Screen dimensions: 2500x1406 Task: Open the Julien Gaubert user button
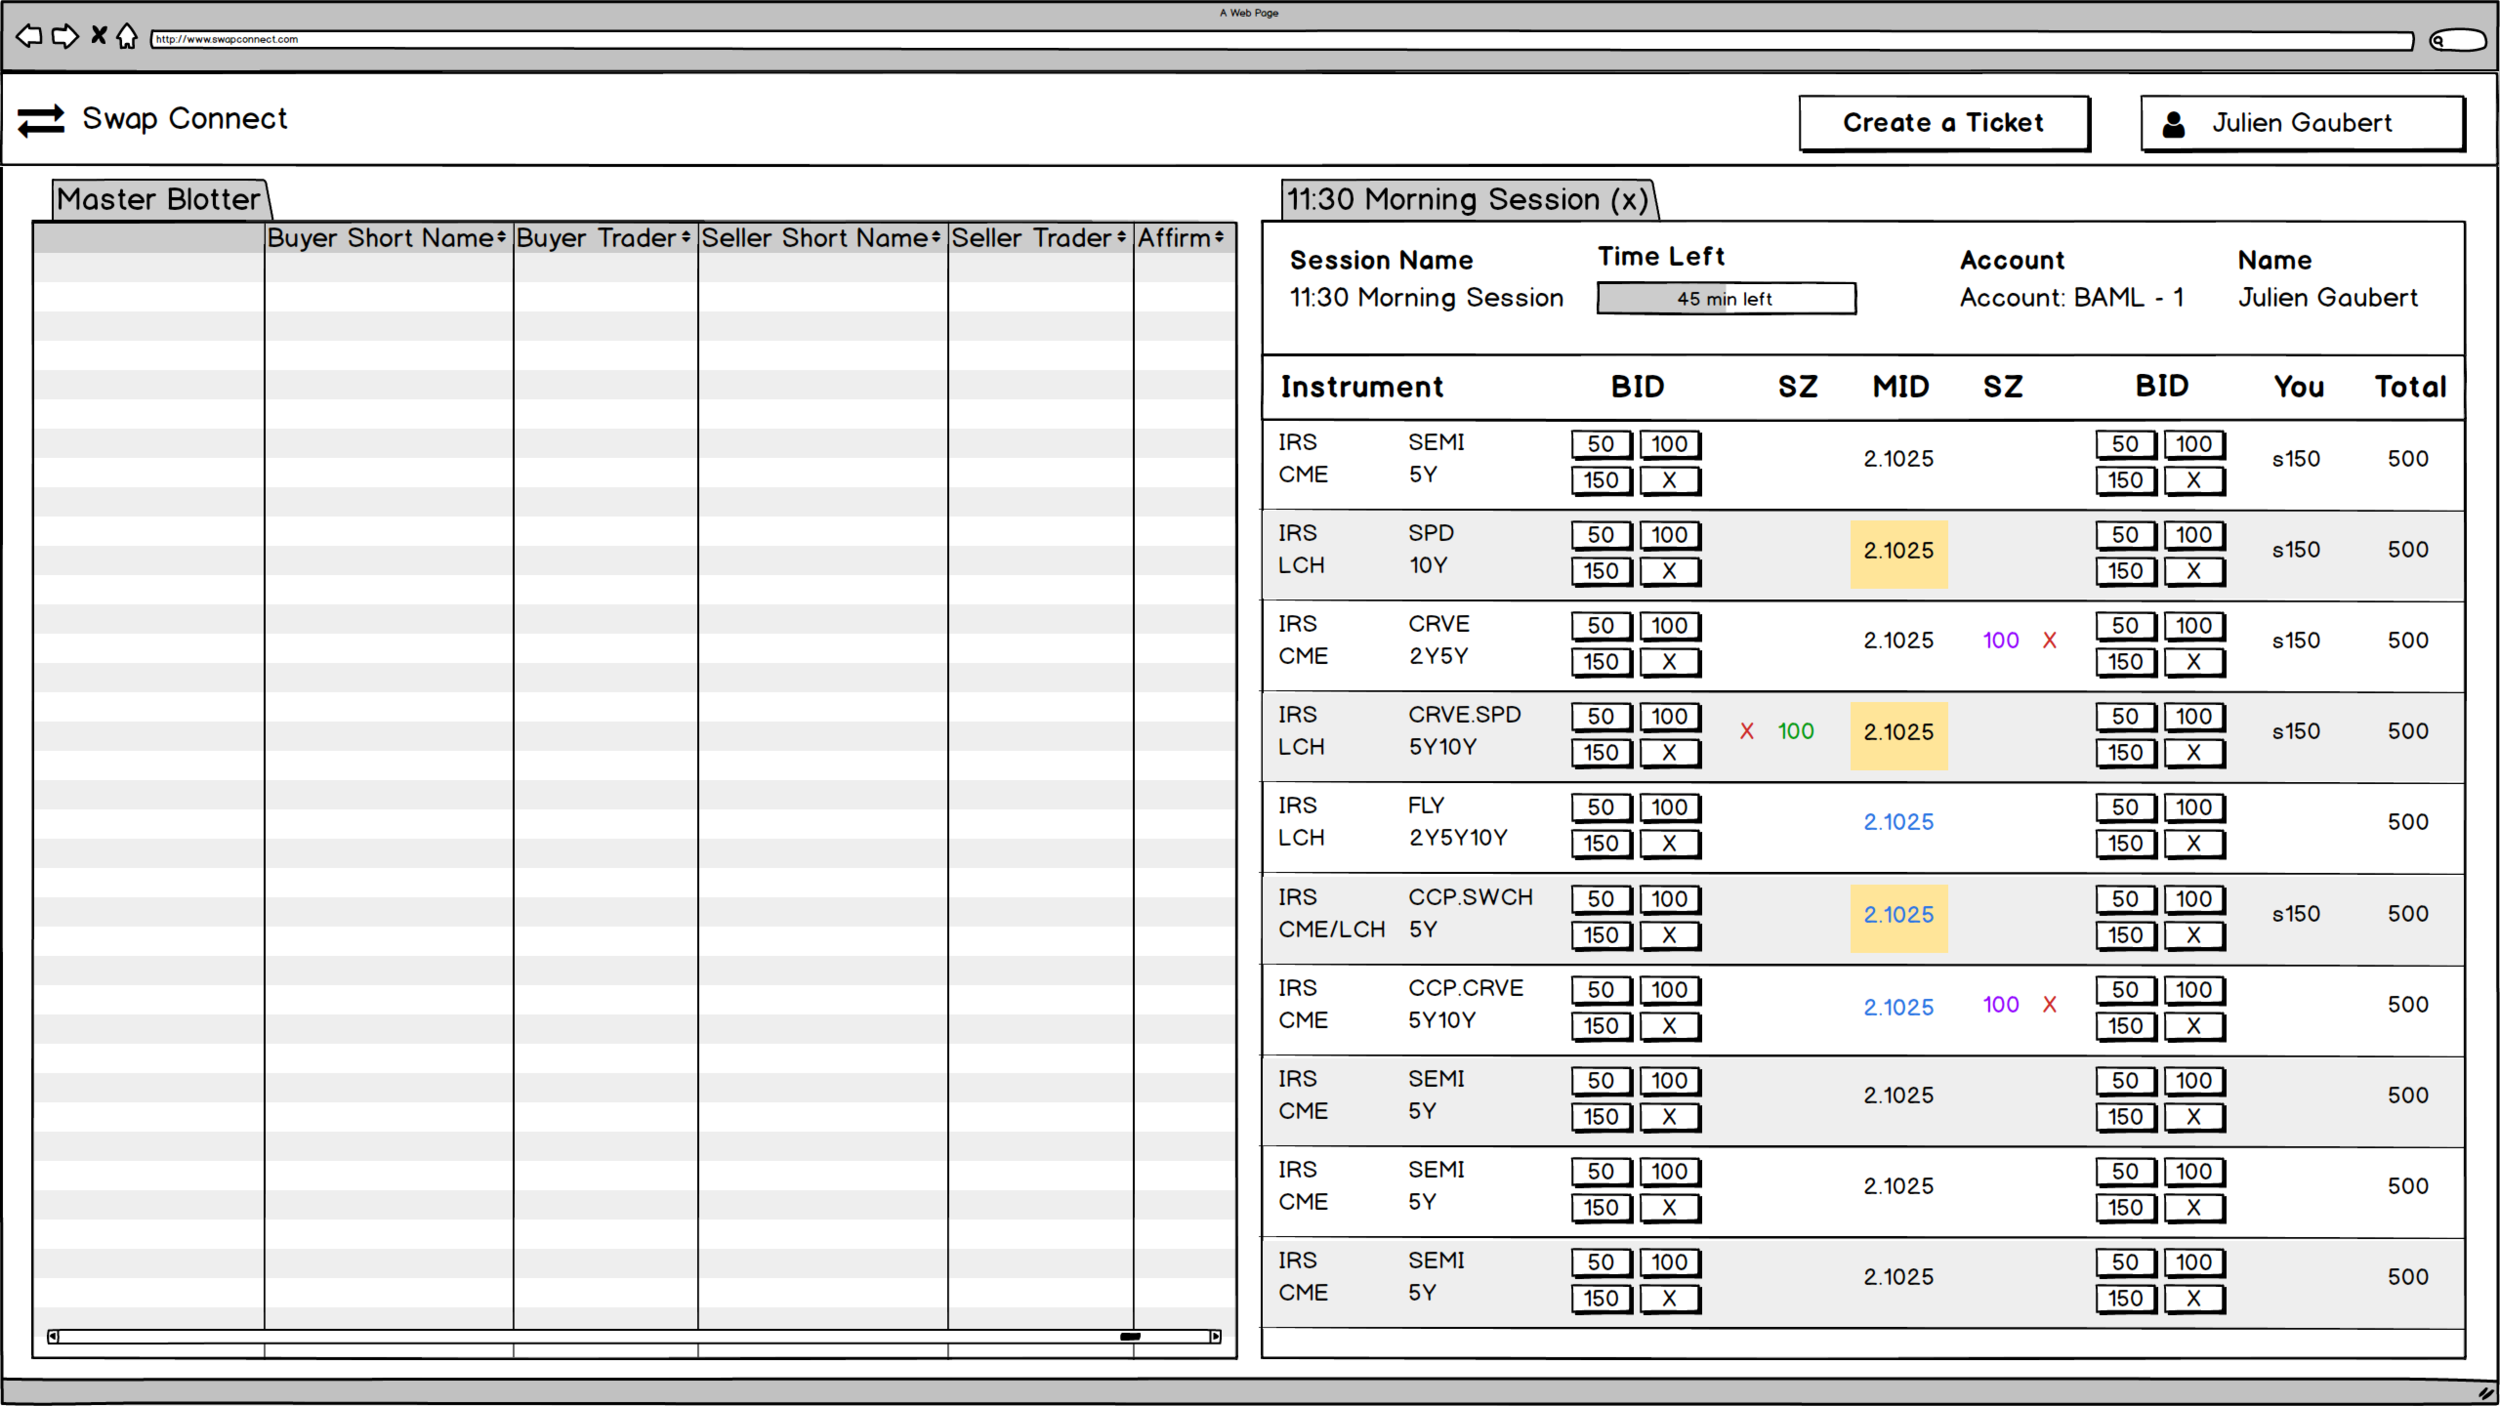(2302, 123)
